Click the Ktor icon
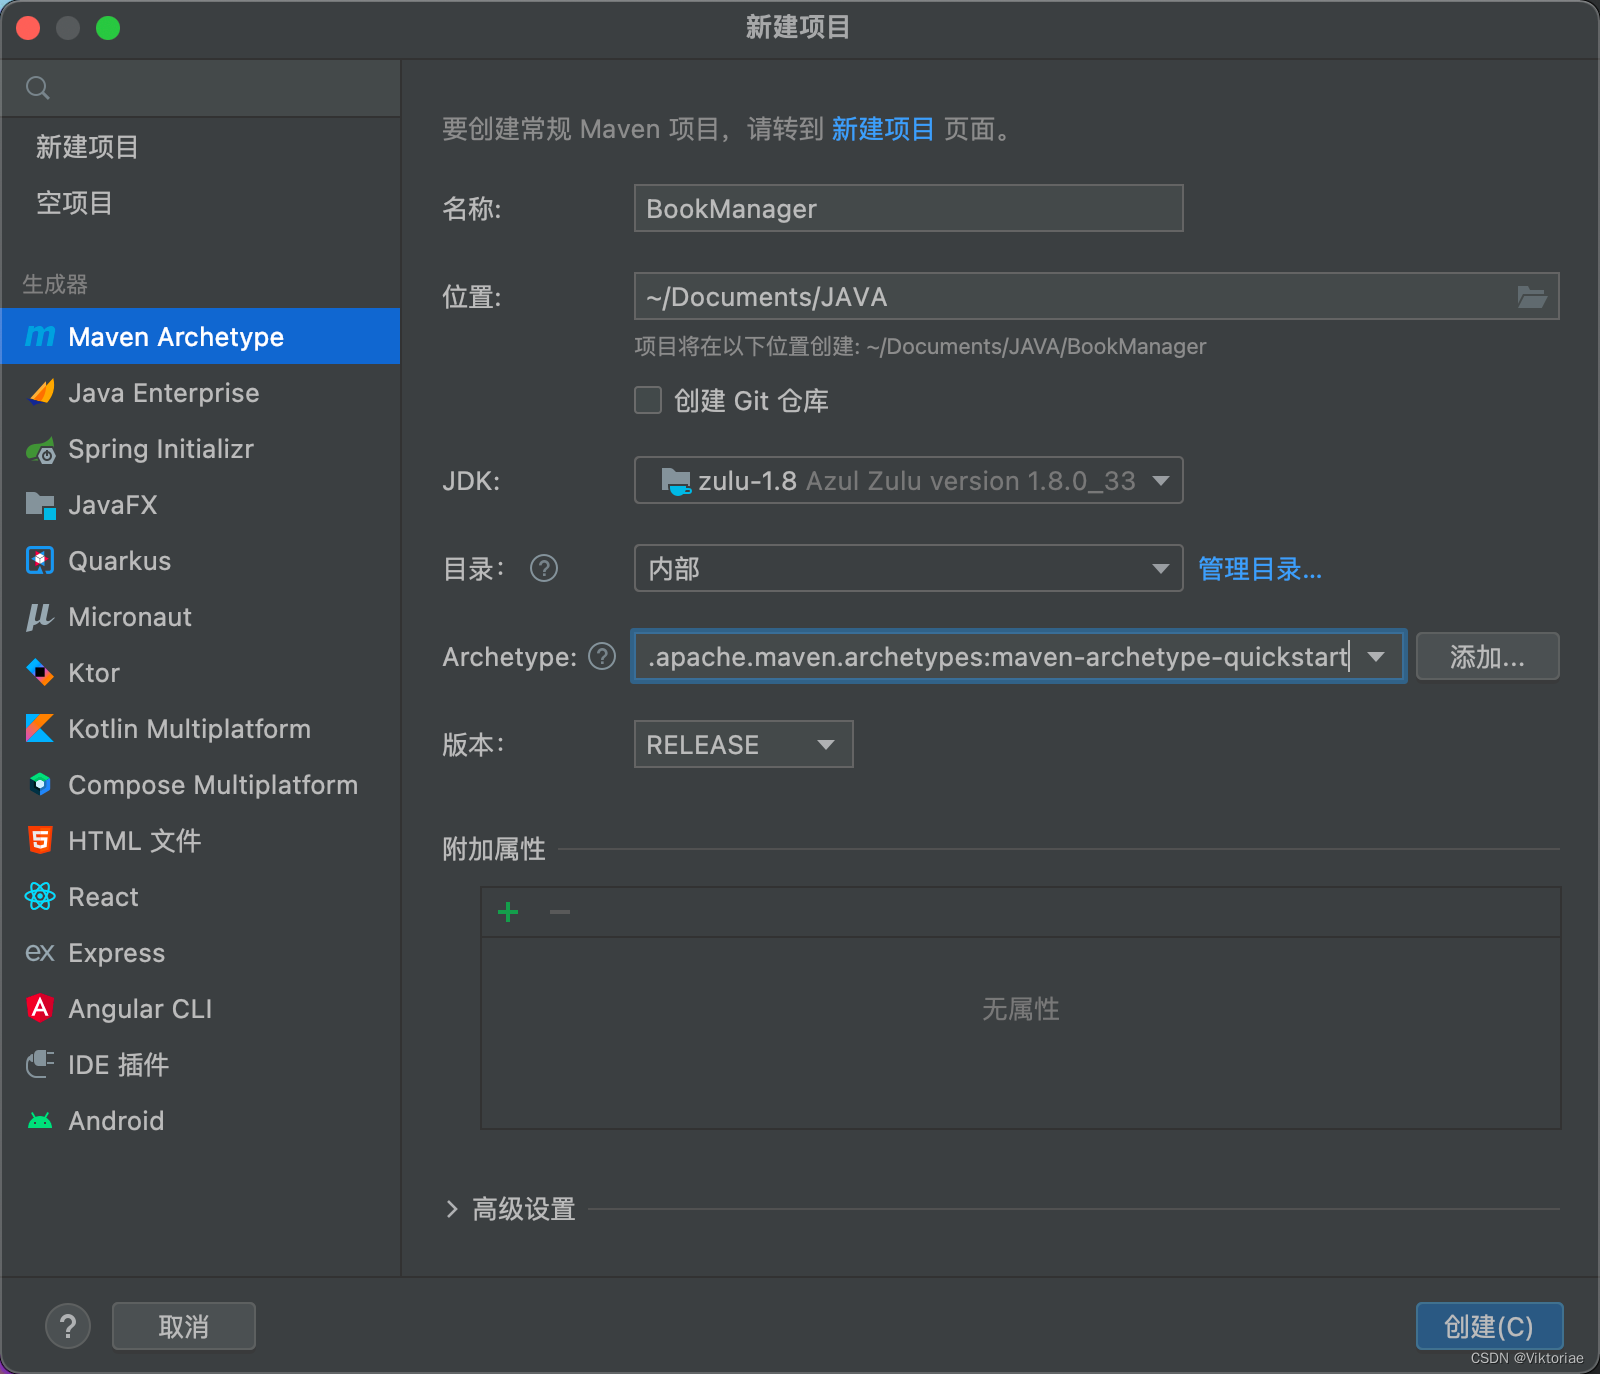The image size is (1600, 1374). click(x=40, y=672)
